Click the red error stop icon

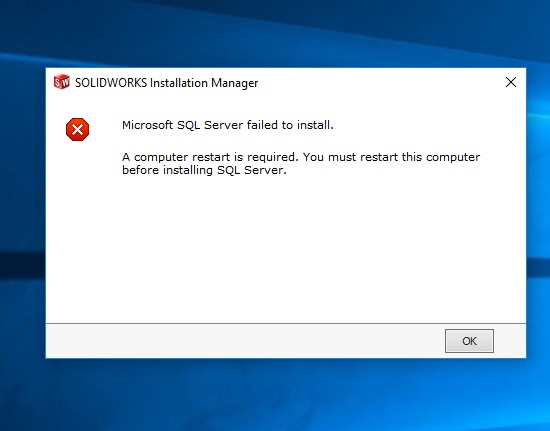(78, 129)
